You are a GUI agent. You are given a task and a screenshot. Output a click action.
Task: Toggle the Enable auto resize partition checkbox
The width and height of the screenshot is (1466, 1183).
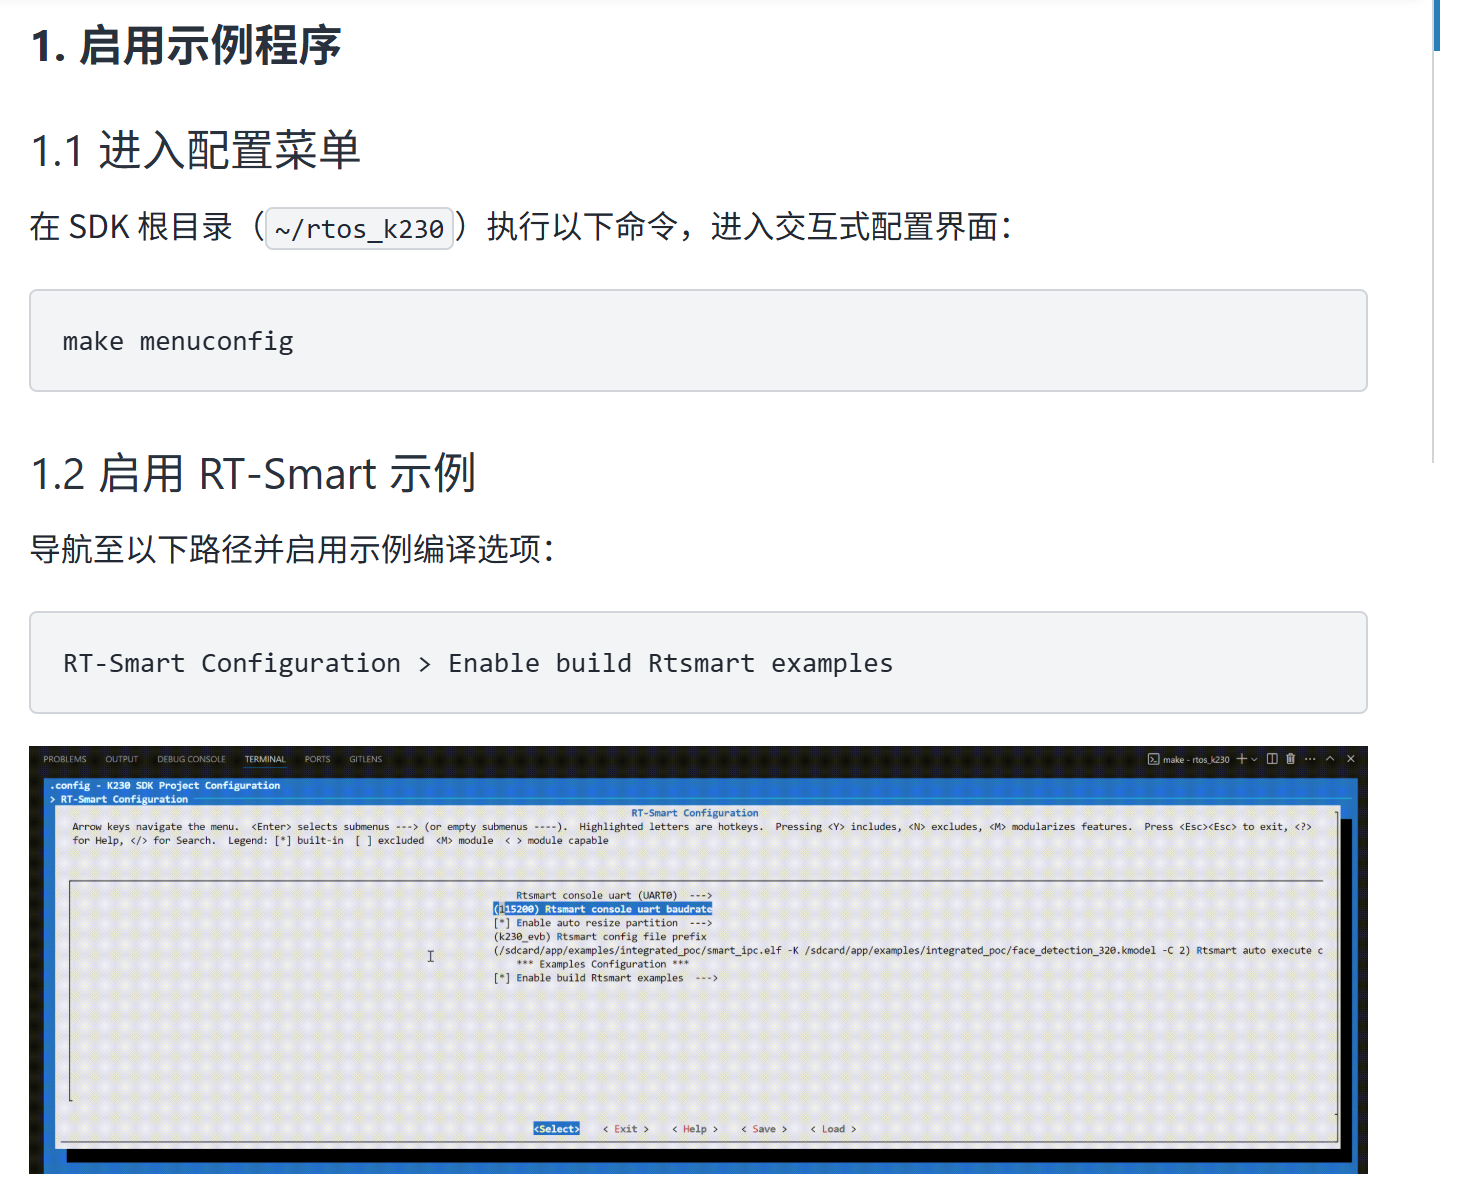click(x=502, y=923)
